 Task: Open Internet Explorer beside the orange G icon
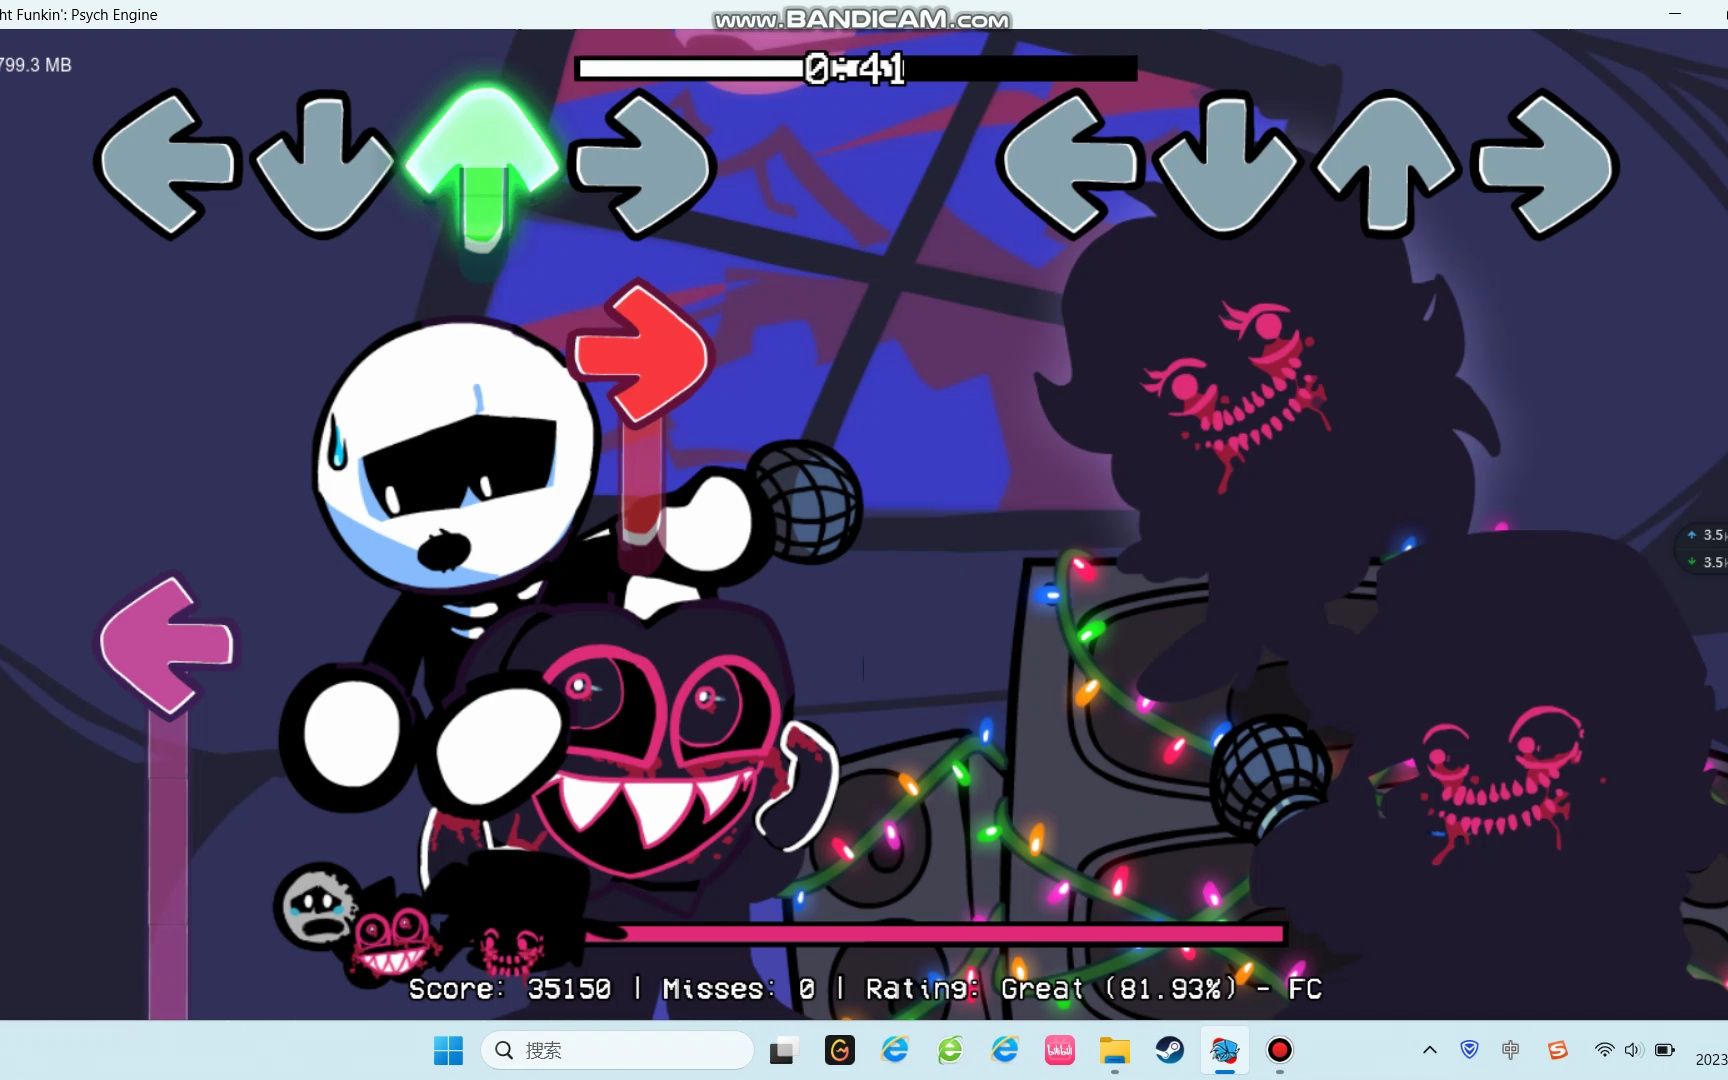894,1050
